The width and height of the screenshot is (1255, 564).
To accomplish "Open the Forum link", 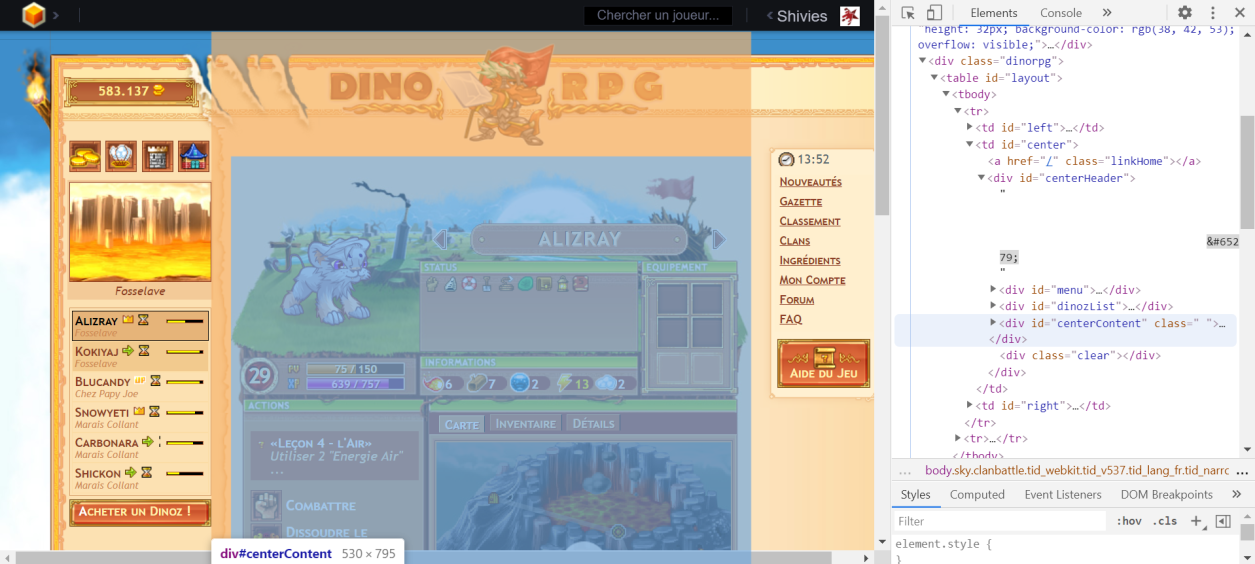I will click(x=796, y=300).
